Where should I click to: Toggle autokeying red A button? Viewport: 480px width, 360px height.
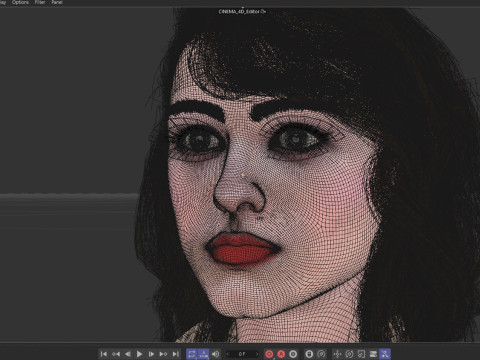tap(281, 354)
